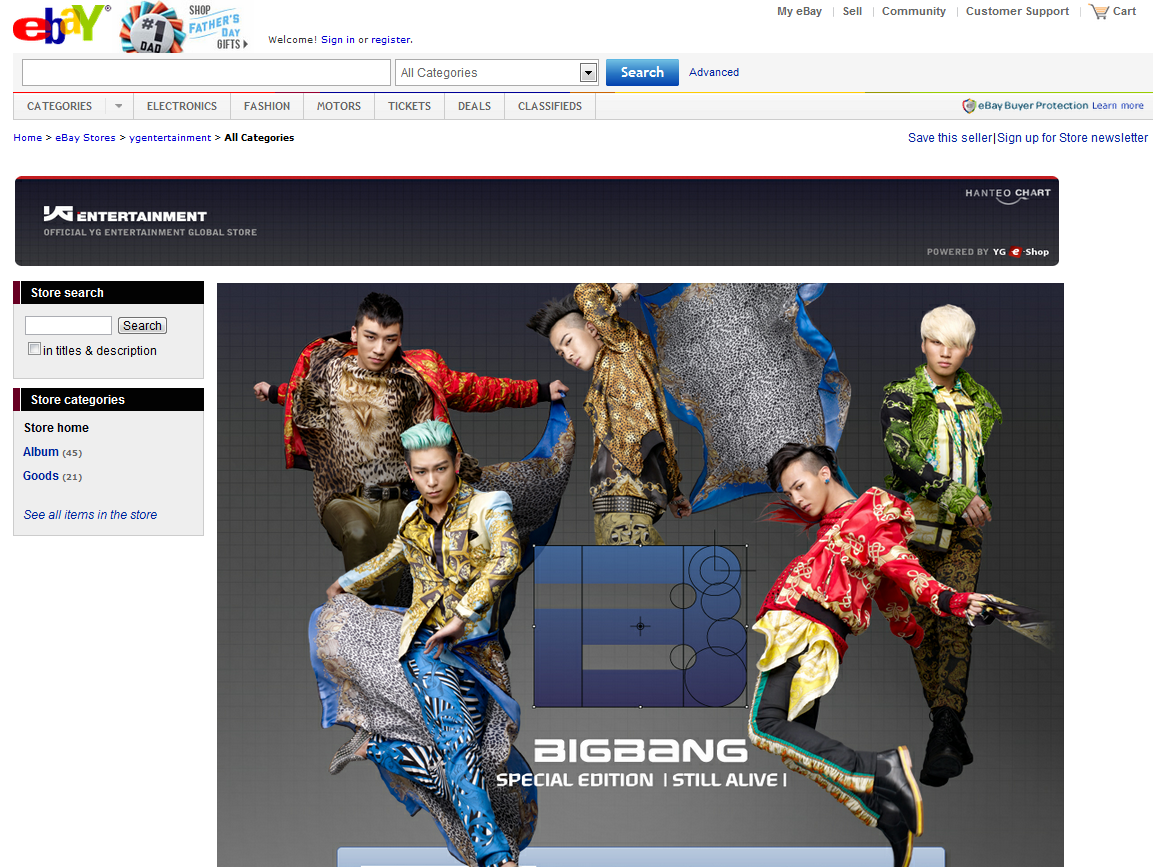
Task: Open Store home category
Action: click(x=57, y=428)
